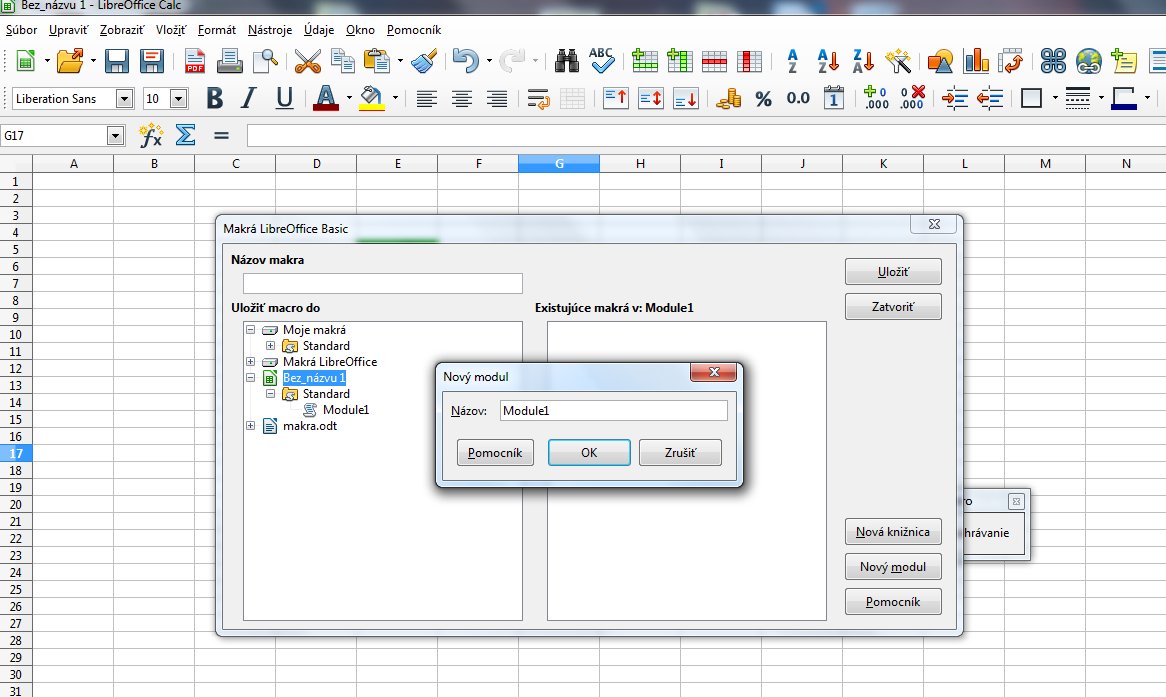The height and width of the screenshot is (697, 1166).
Task: Apply Italic formatting
Action: pos(249,98)
